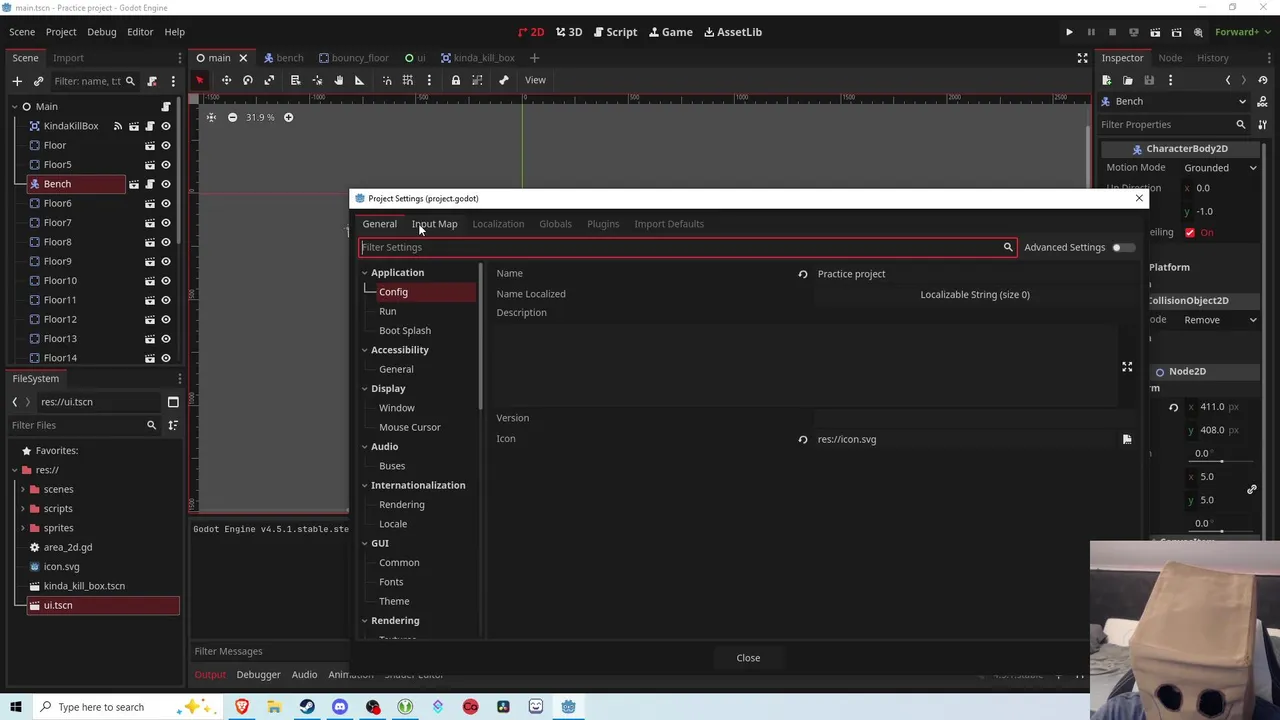Open the Debug menu

click(101, 32)
